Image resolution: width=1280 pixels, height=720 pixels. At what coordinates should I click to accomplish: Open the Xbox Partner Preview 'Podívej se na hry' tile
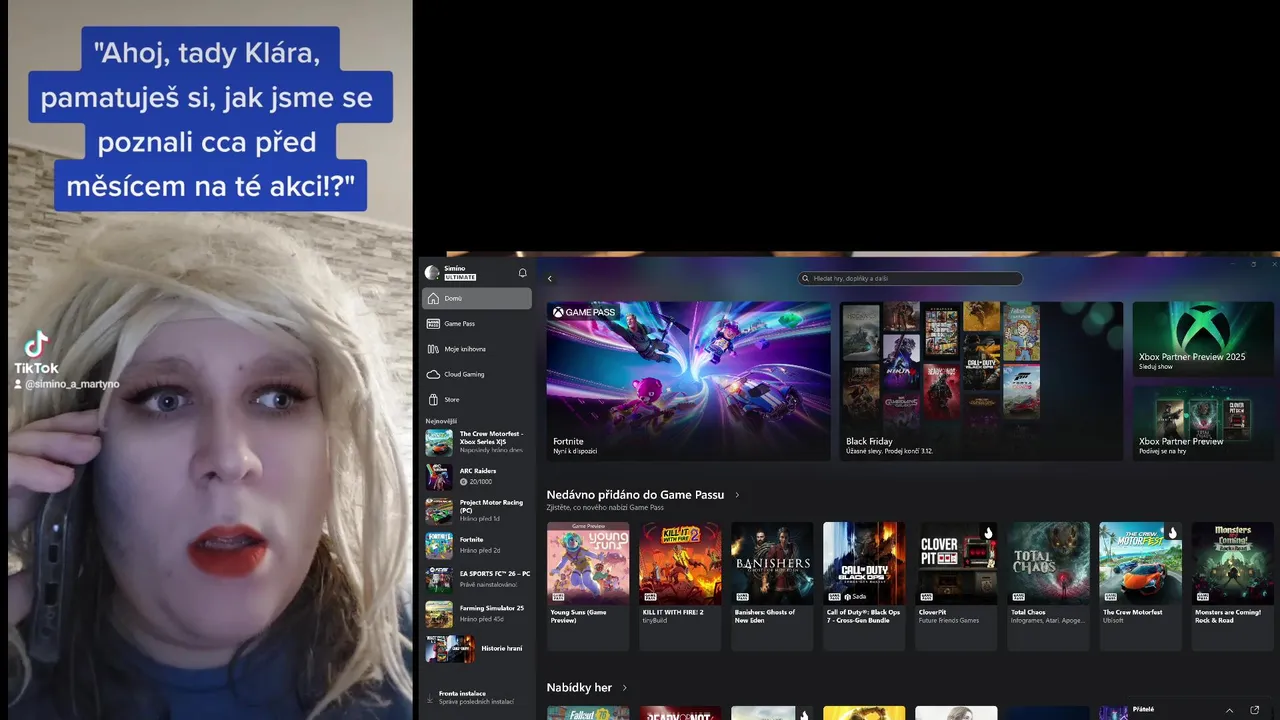click(1204, 423)
